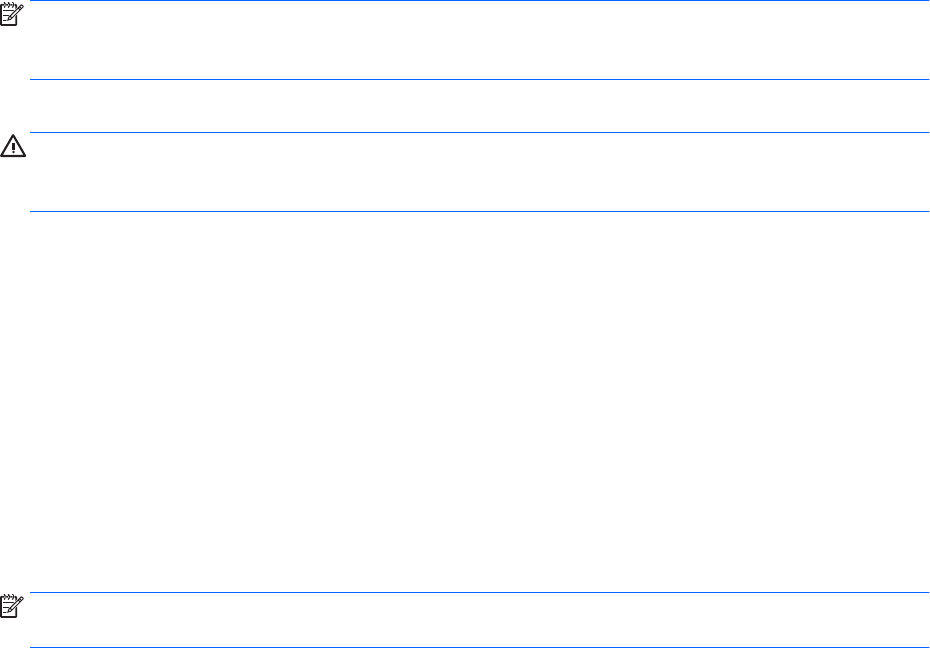Click the note icon above the caution icon

point(14,12)
